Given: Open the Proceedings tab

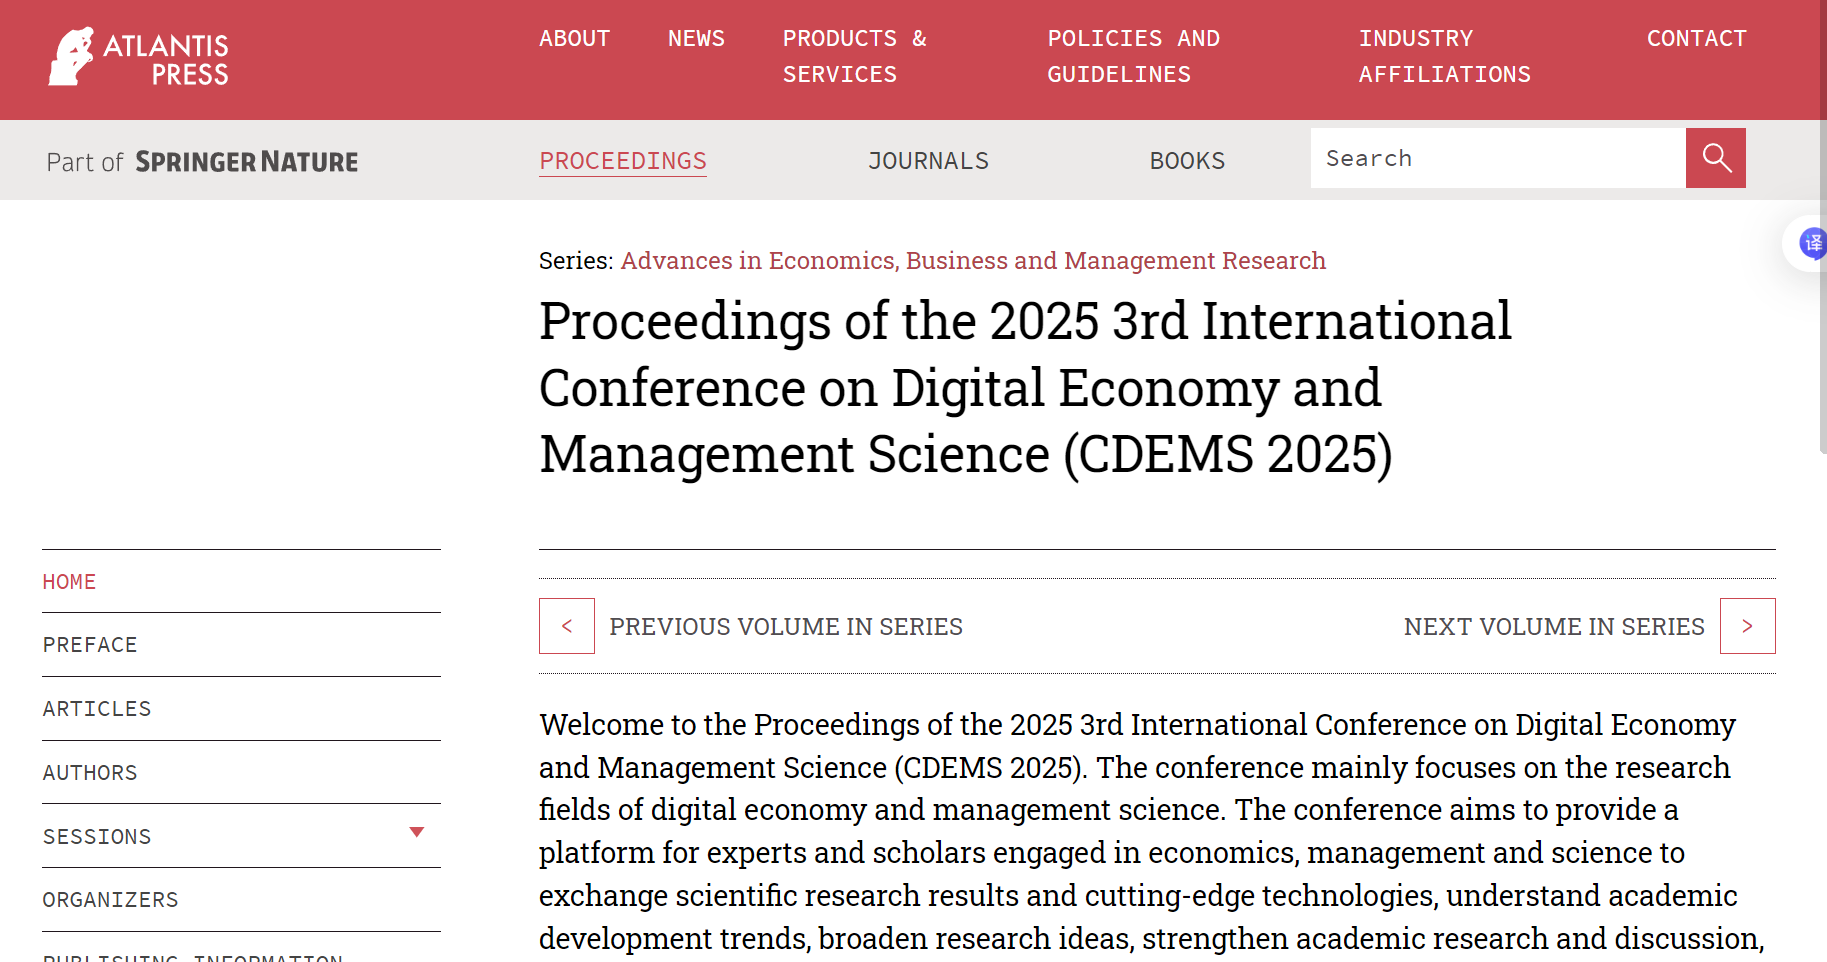Looking at the screenshot, I should coord(623,161).
